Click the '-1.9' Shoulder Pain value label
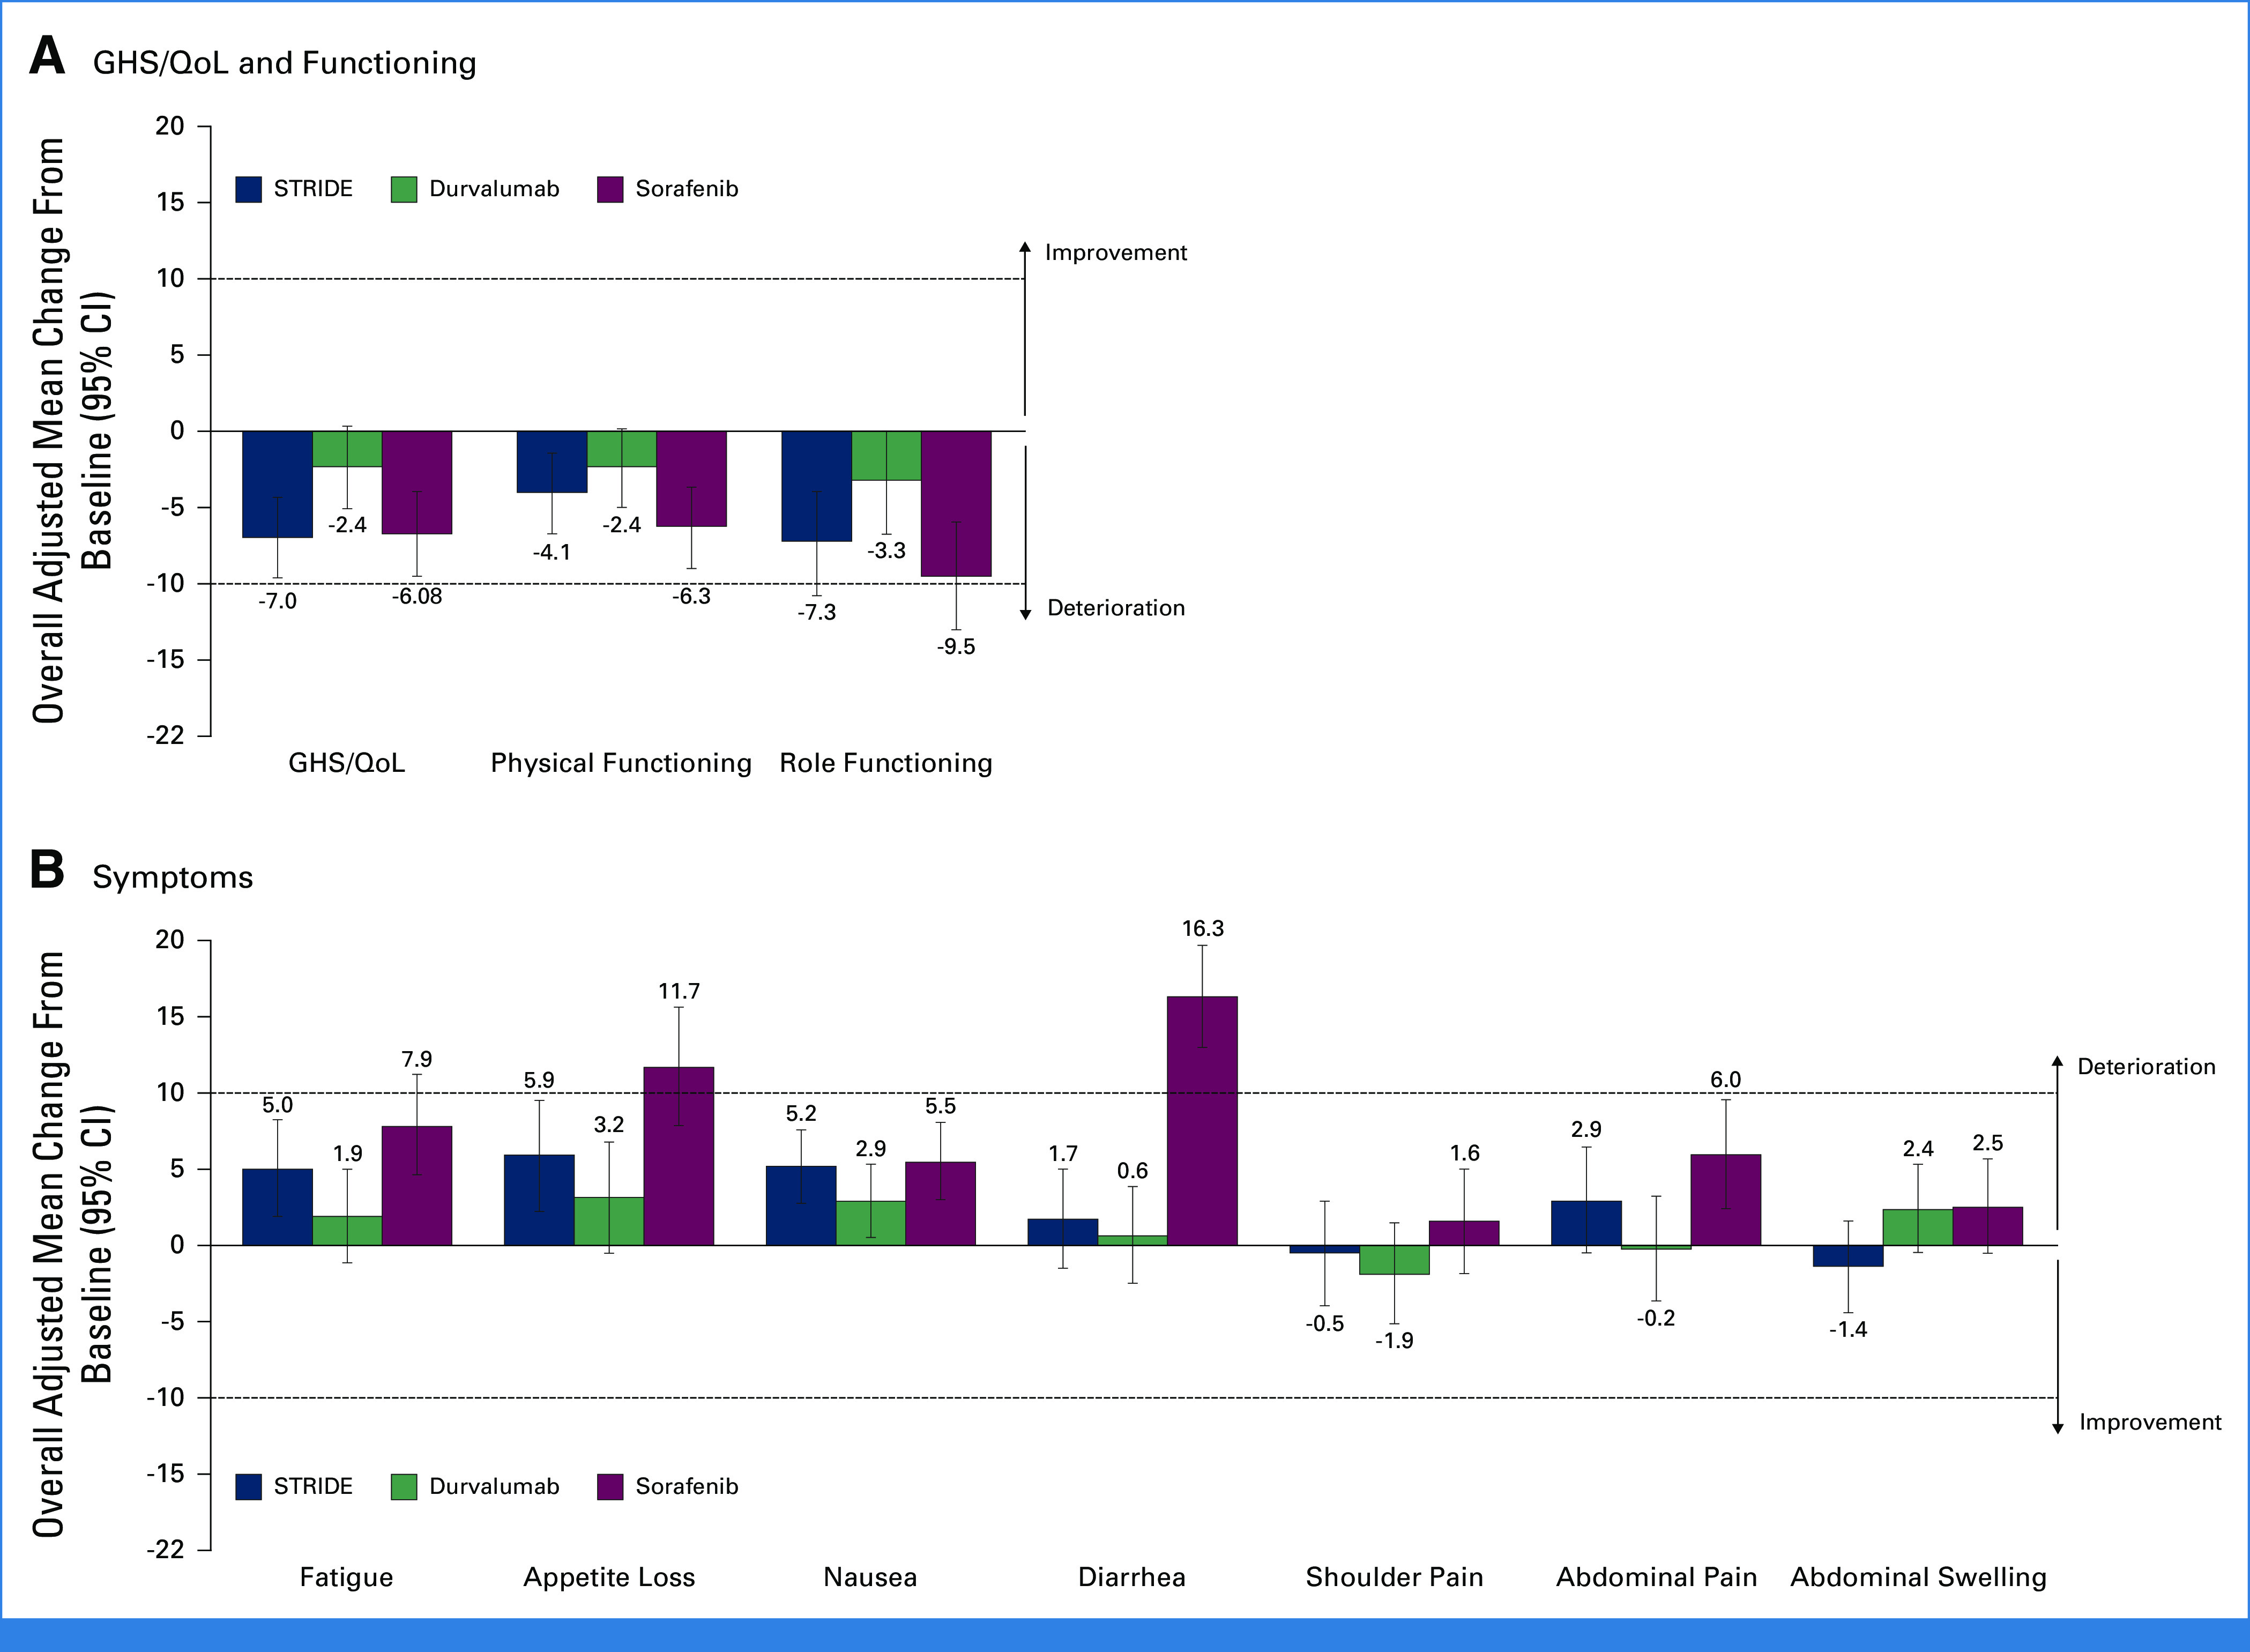Image resolution: width=2250 pixels, height=1652 pixels. tap(1394, 1341)
